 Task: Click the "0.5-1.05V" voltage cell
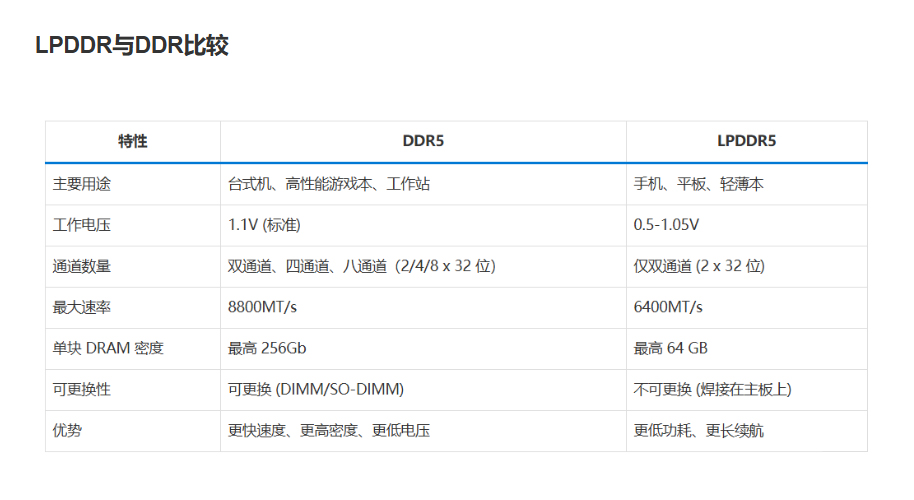(666, 225)
